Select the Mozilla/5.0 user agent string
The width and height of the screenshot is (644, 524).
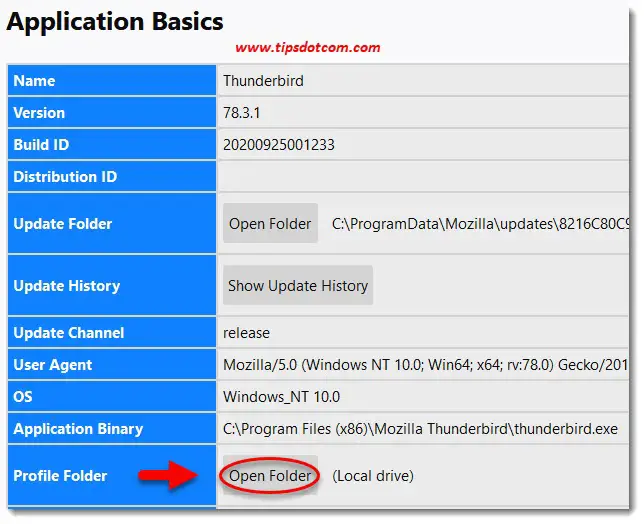pyautogui.click(x=426, y=365)
